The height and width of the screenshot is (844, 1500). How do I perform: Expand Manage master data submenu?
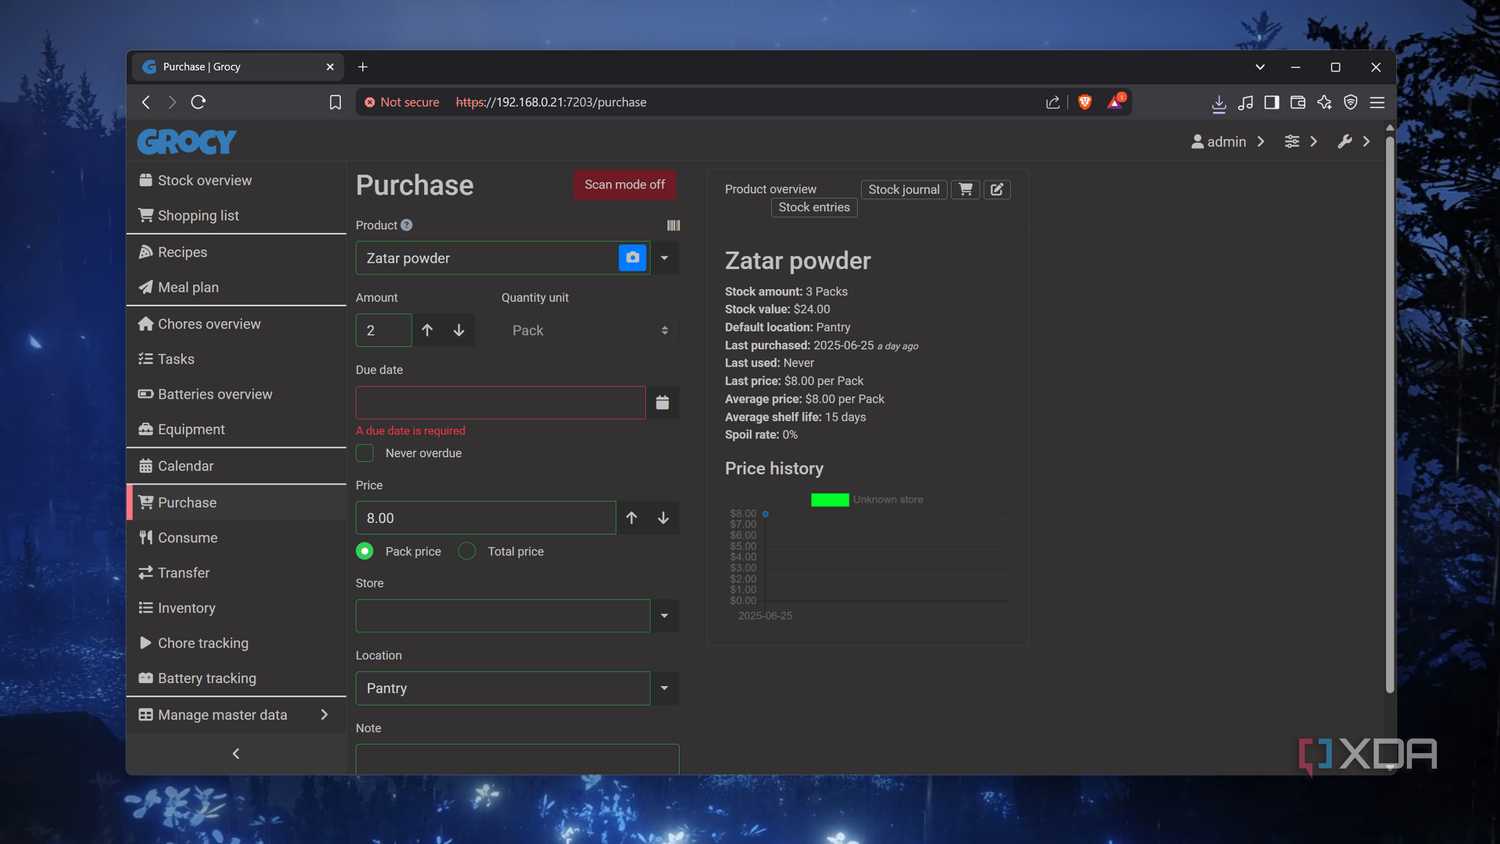click(x=236, y=715)
